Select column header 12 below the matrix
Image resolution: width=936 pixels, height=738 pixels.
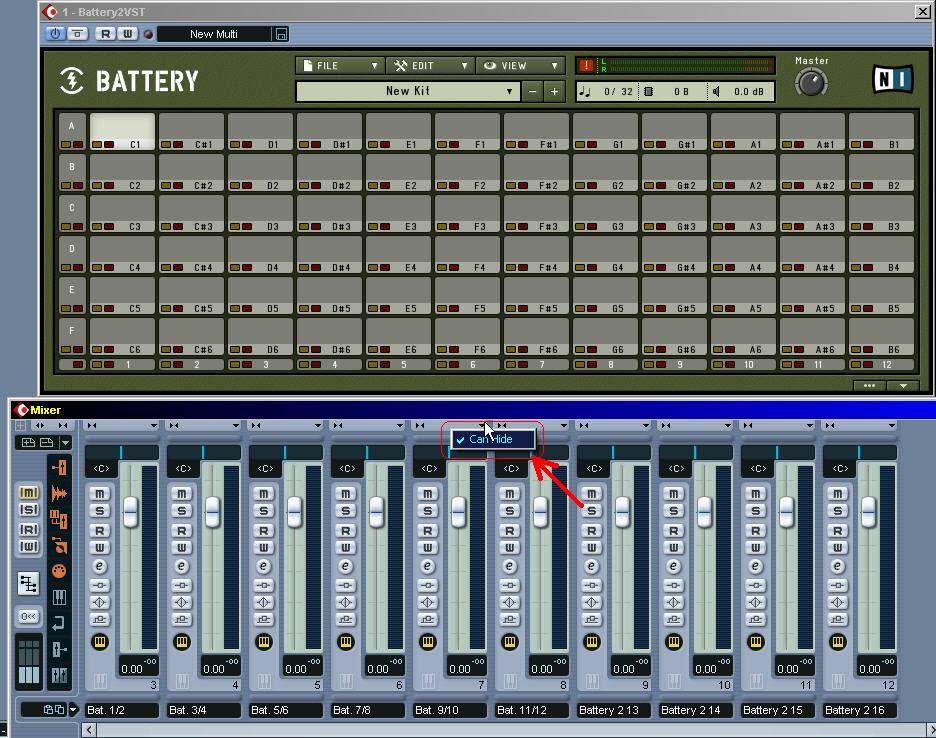pyautogui.click(x=881, y=364)
